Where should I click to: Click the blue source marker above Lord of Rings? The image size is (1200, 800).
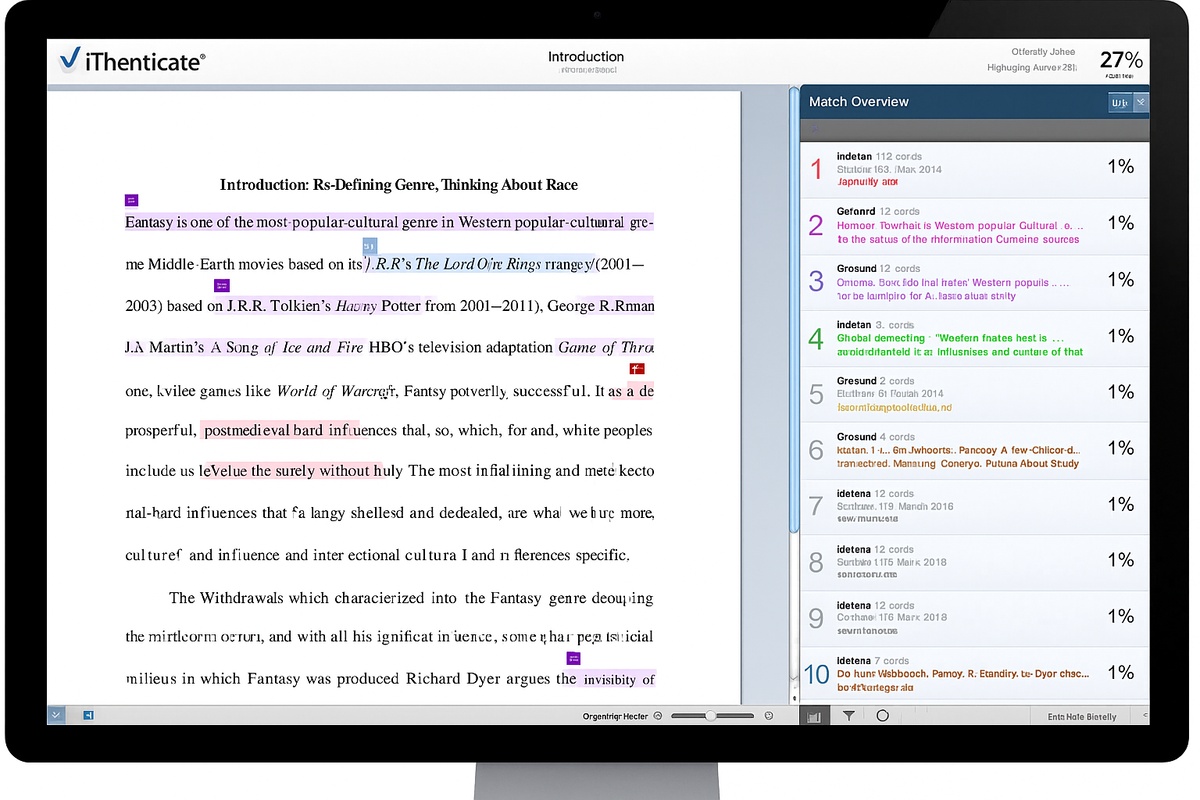coord(369,246)
